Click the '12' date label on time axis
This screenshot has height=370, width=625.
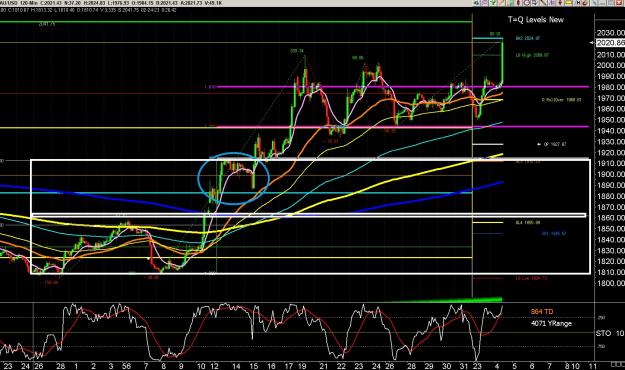[x=214, y=366]
